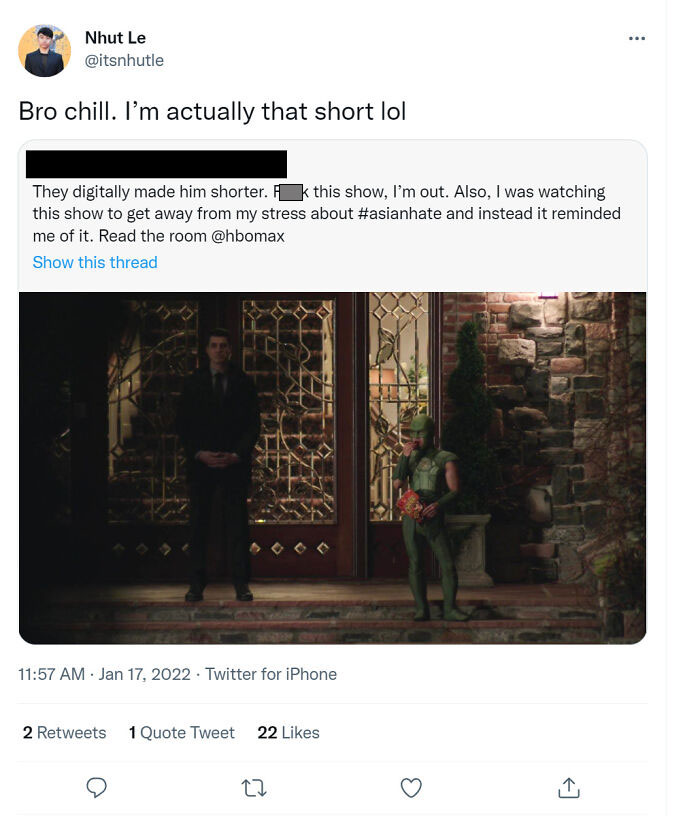Click the Twitter for iPhone source label
The image size is (700, 816).
point(271,674)
